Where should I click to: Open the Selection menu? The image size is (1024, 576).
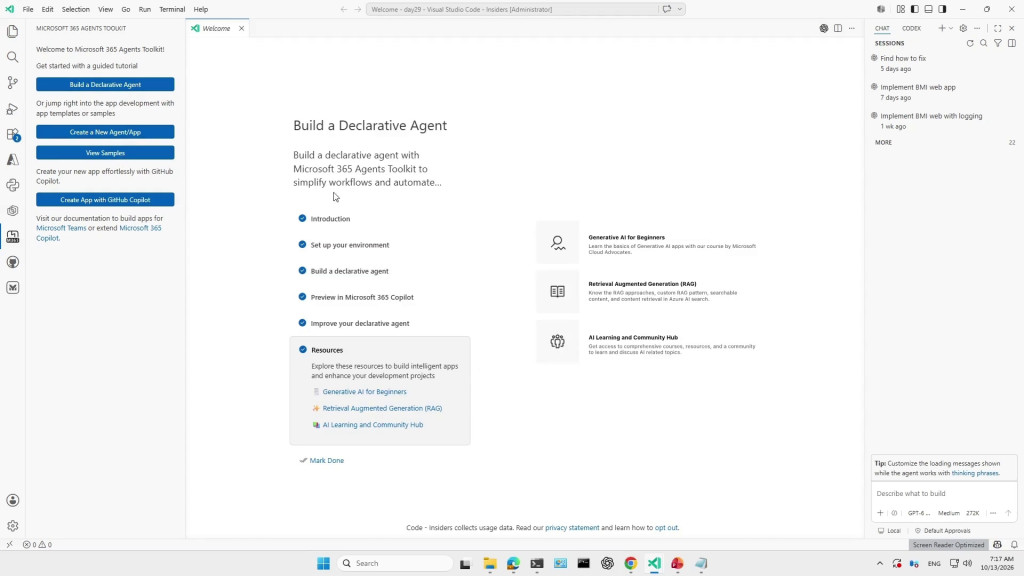[x=76, y=9]
